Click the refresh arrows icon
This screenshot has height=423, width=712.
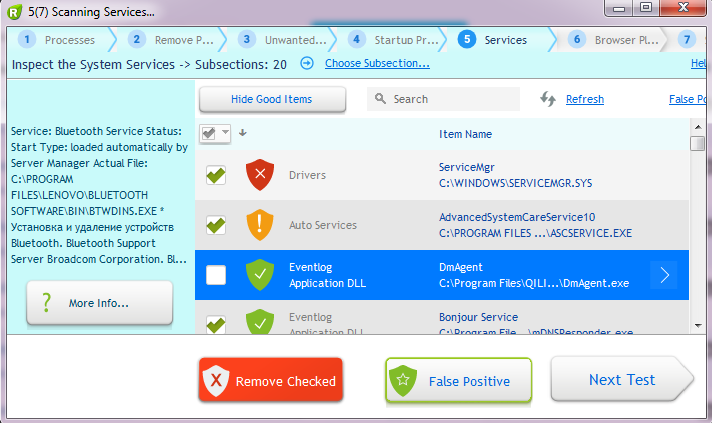[548, 99]
